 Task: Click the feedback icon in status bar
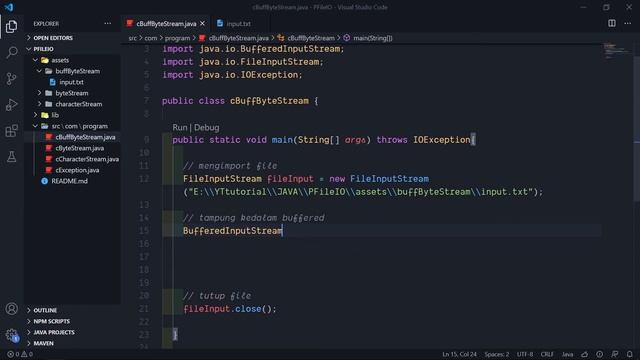coord(615,354)
